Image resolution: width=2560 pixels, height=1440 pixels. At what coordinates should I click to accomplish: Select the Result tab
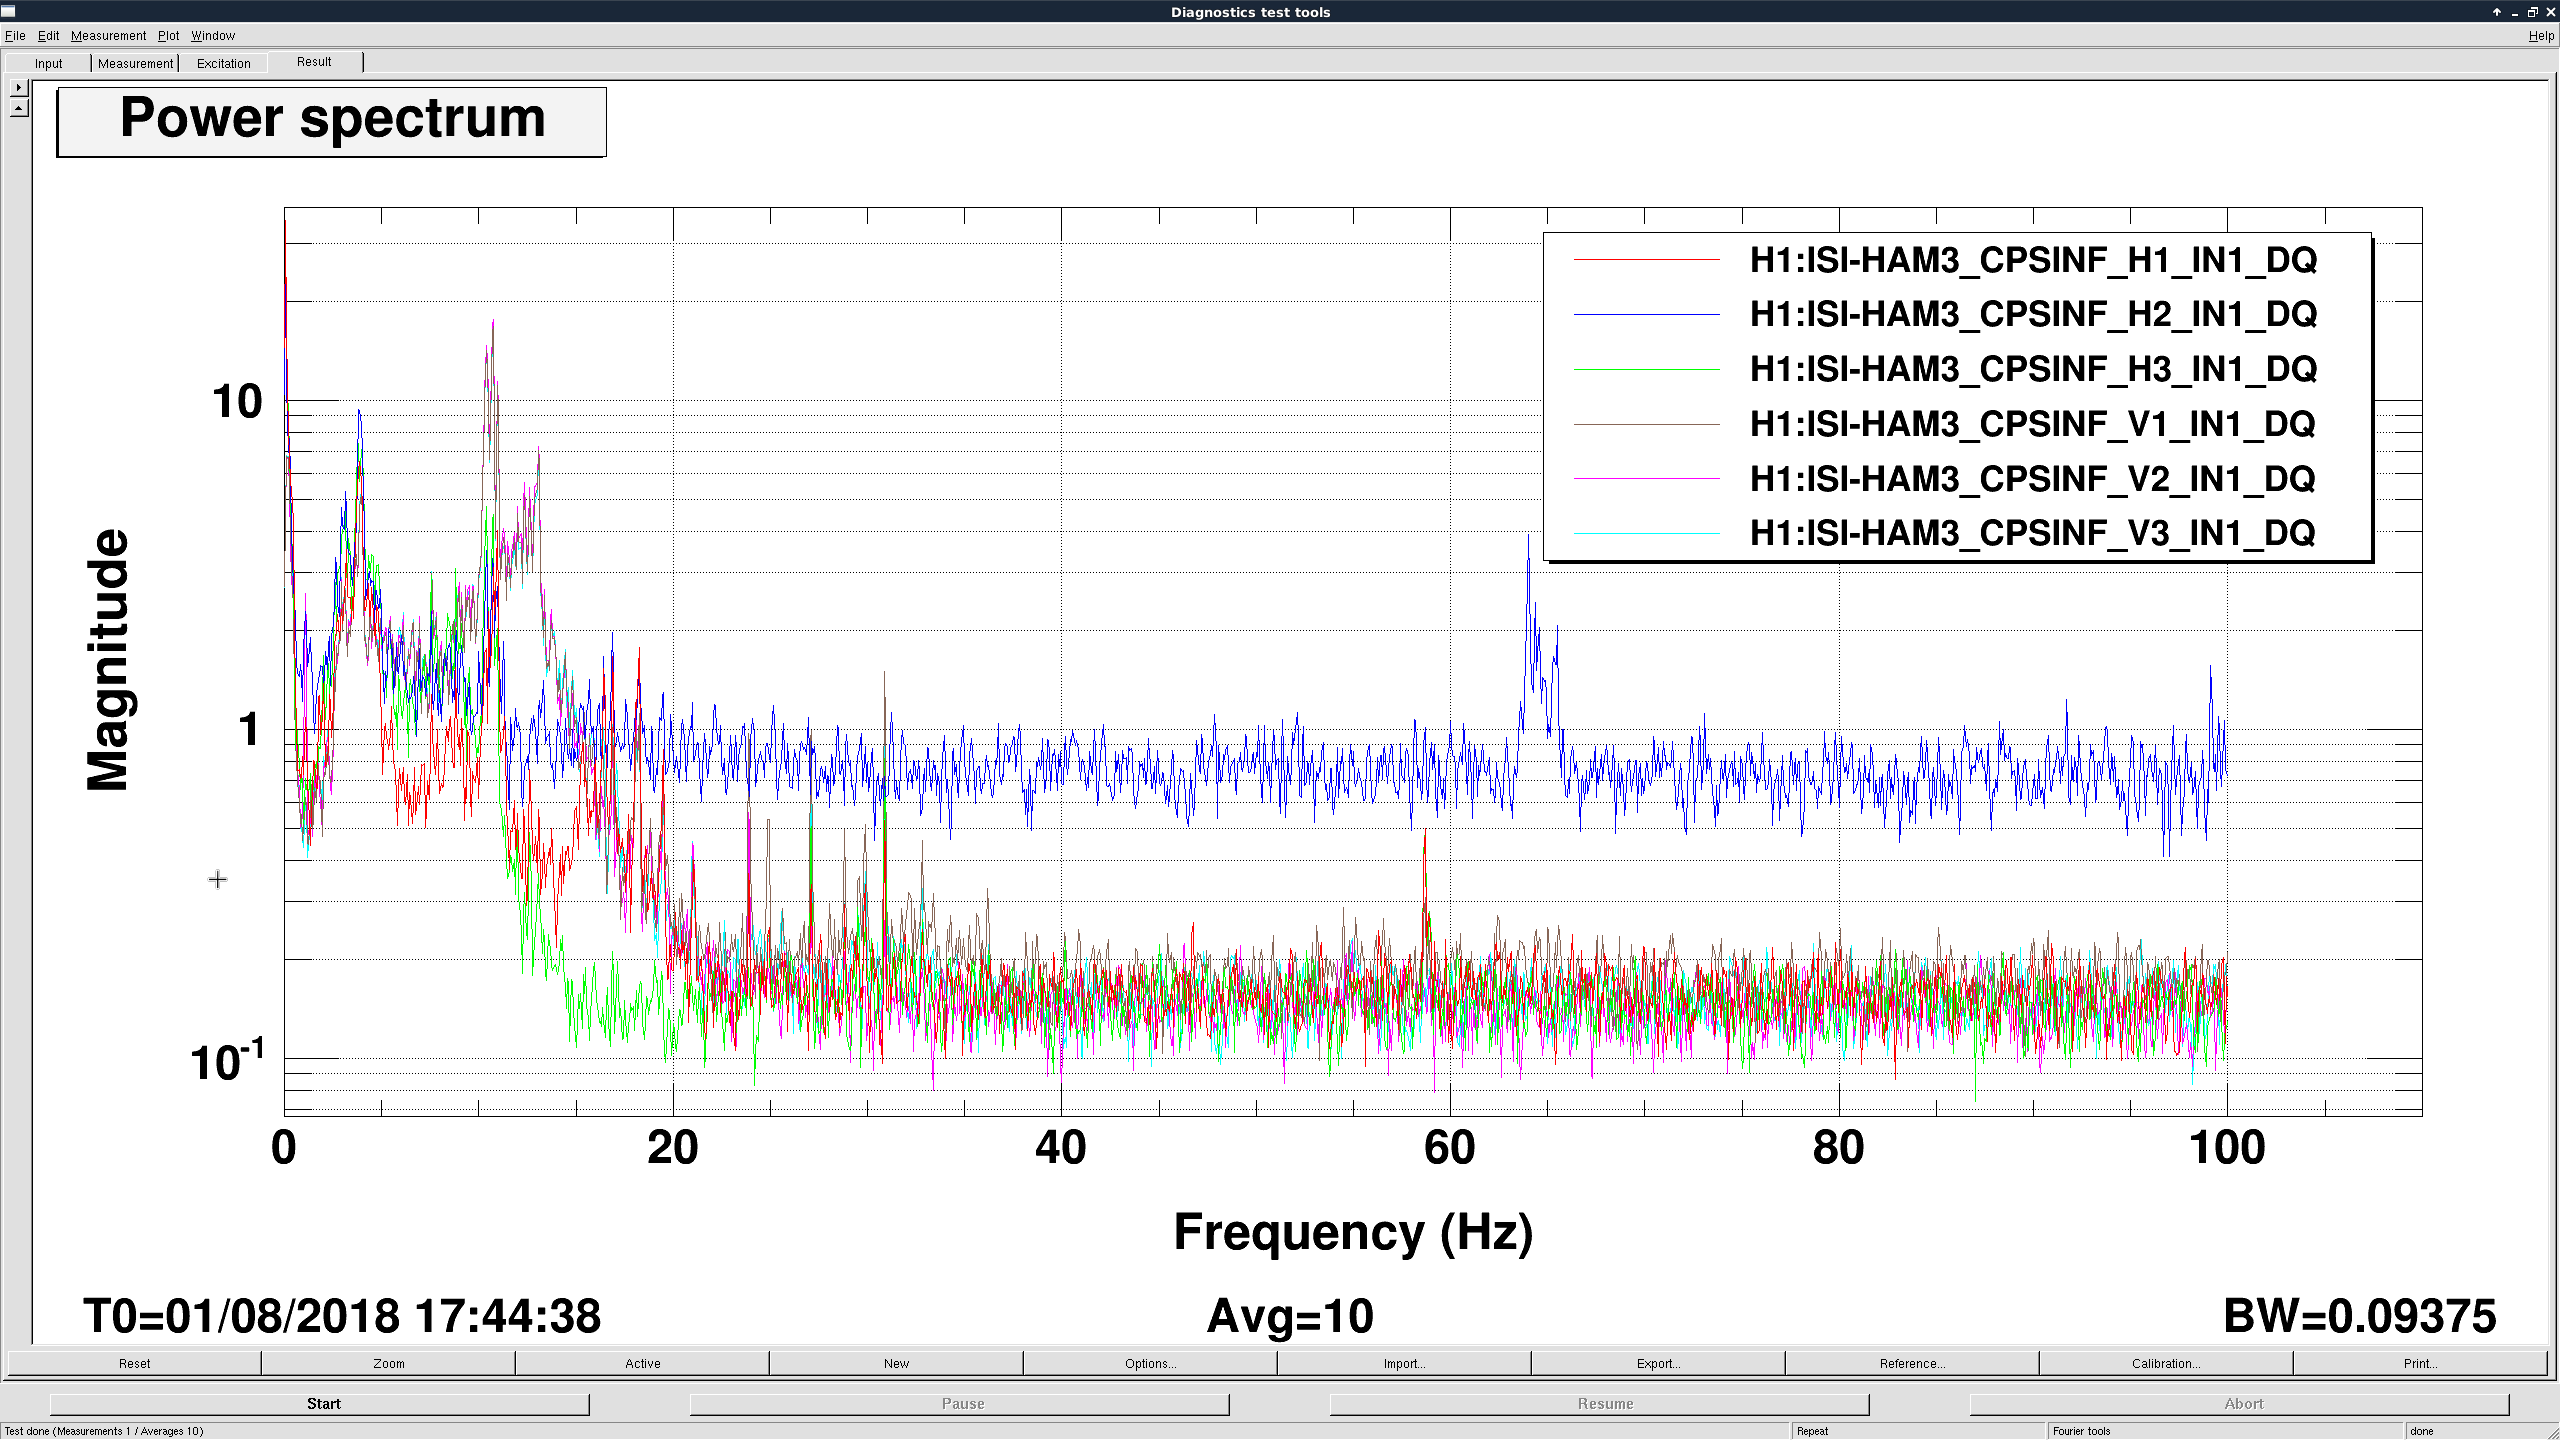coord(314,62)
